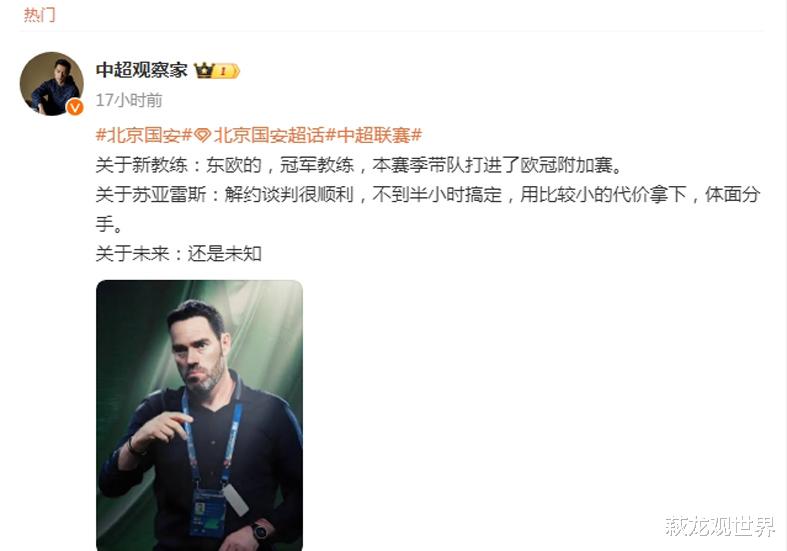Click the 郝龙观世界 watermark text
This screenshot has width=787, height=551.
[x=720, y=526]
